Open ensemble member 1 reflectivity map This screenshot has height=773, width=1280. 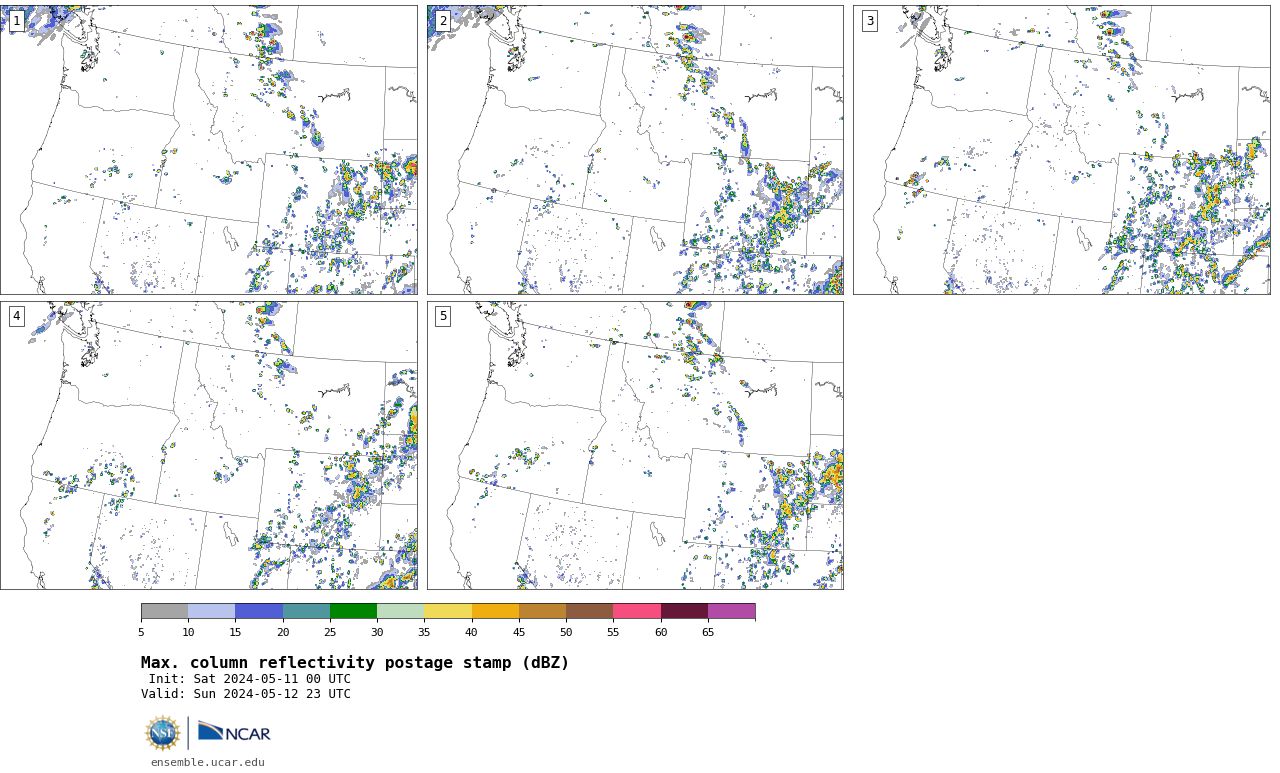click(x=208, y=150)
